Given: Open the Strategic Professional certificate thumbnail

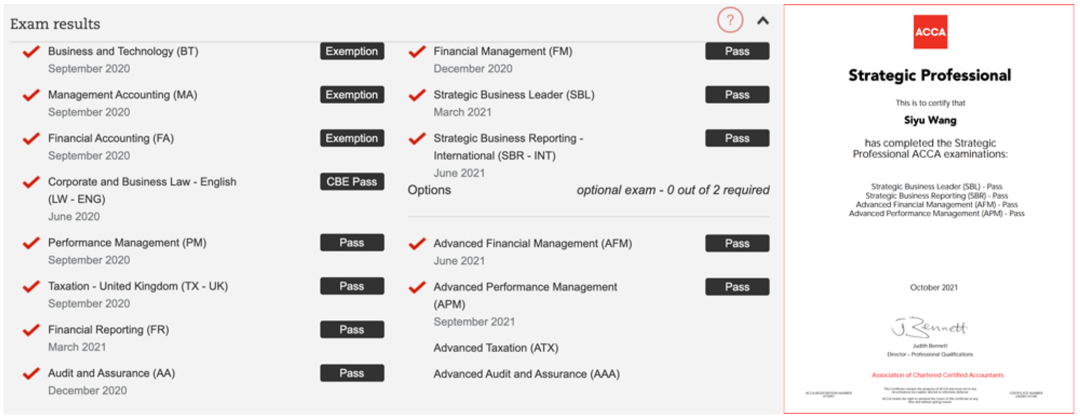Looking at the screenshot, I should (931, 210).
